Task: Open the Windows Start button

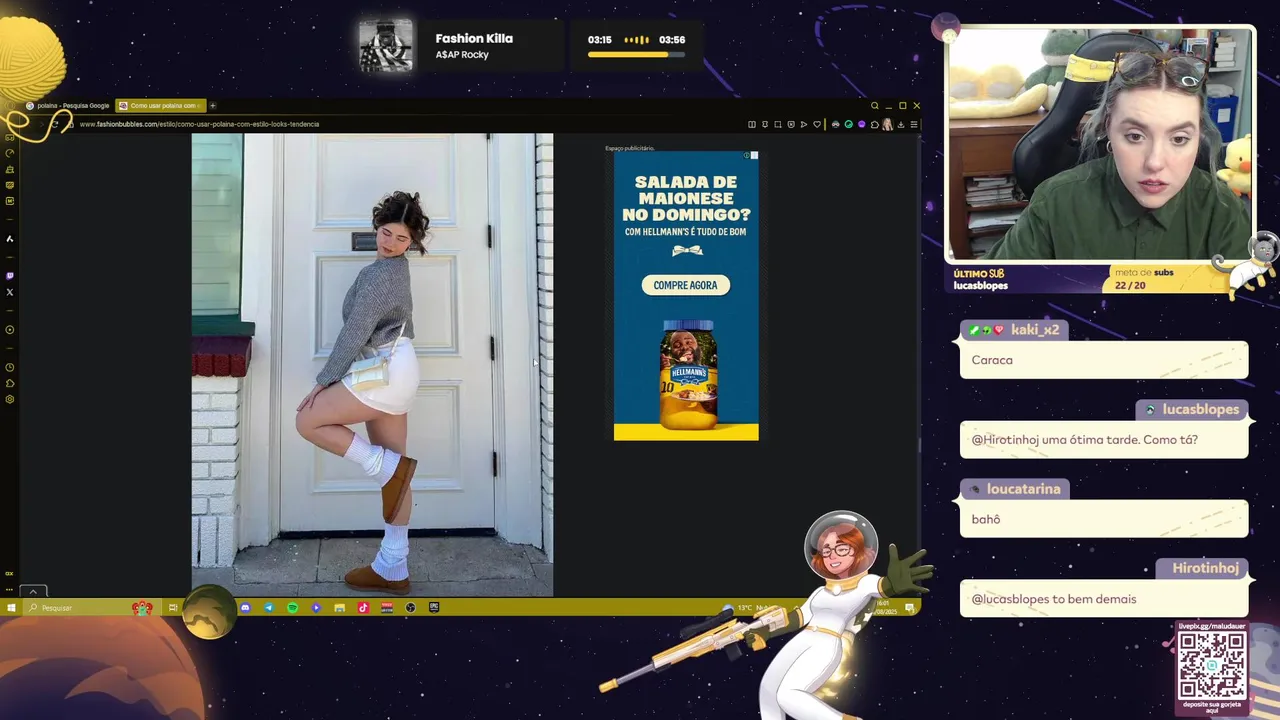Action: coord(11,608)
